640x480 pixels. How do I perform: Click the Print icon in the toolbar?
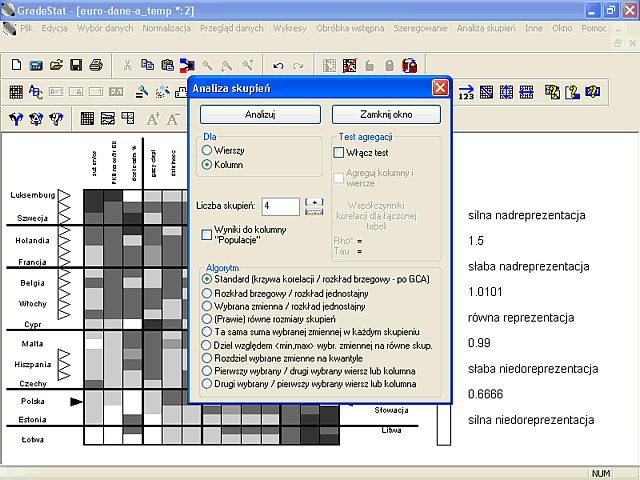[96, 65]
